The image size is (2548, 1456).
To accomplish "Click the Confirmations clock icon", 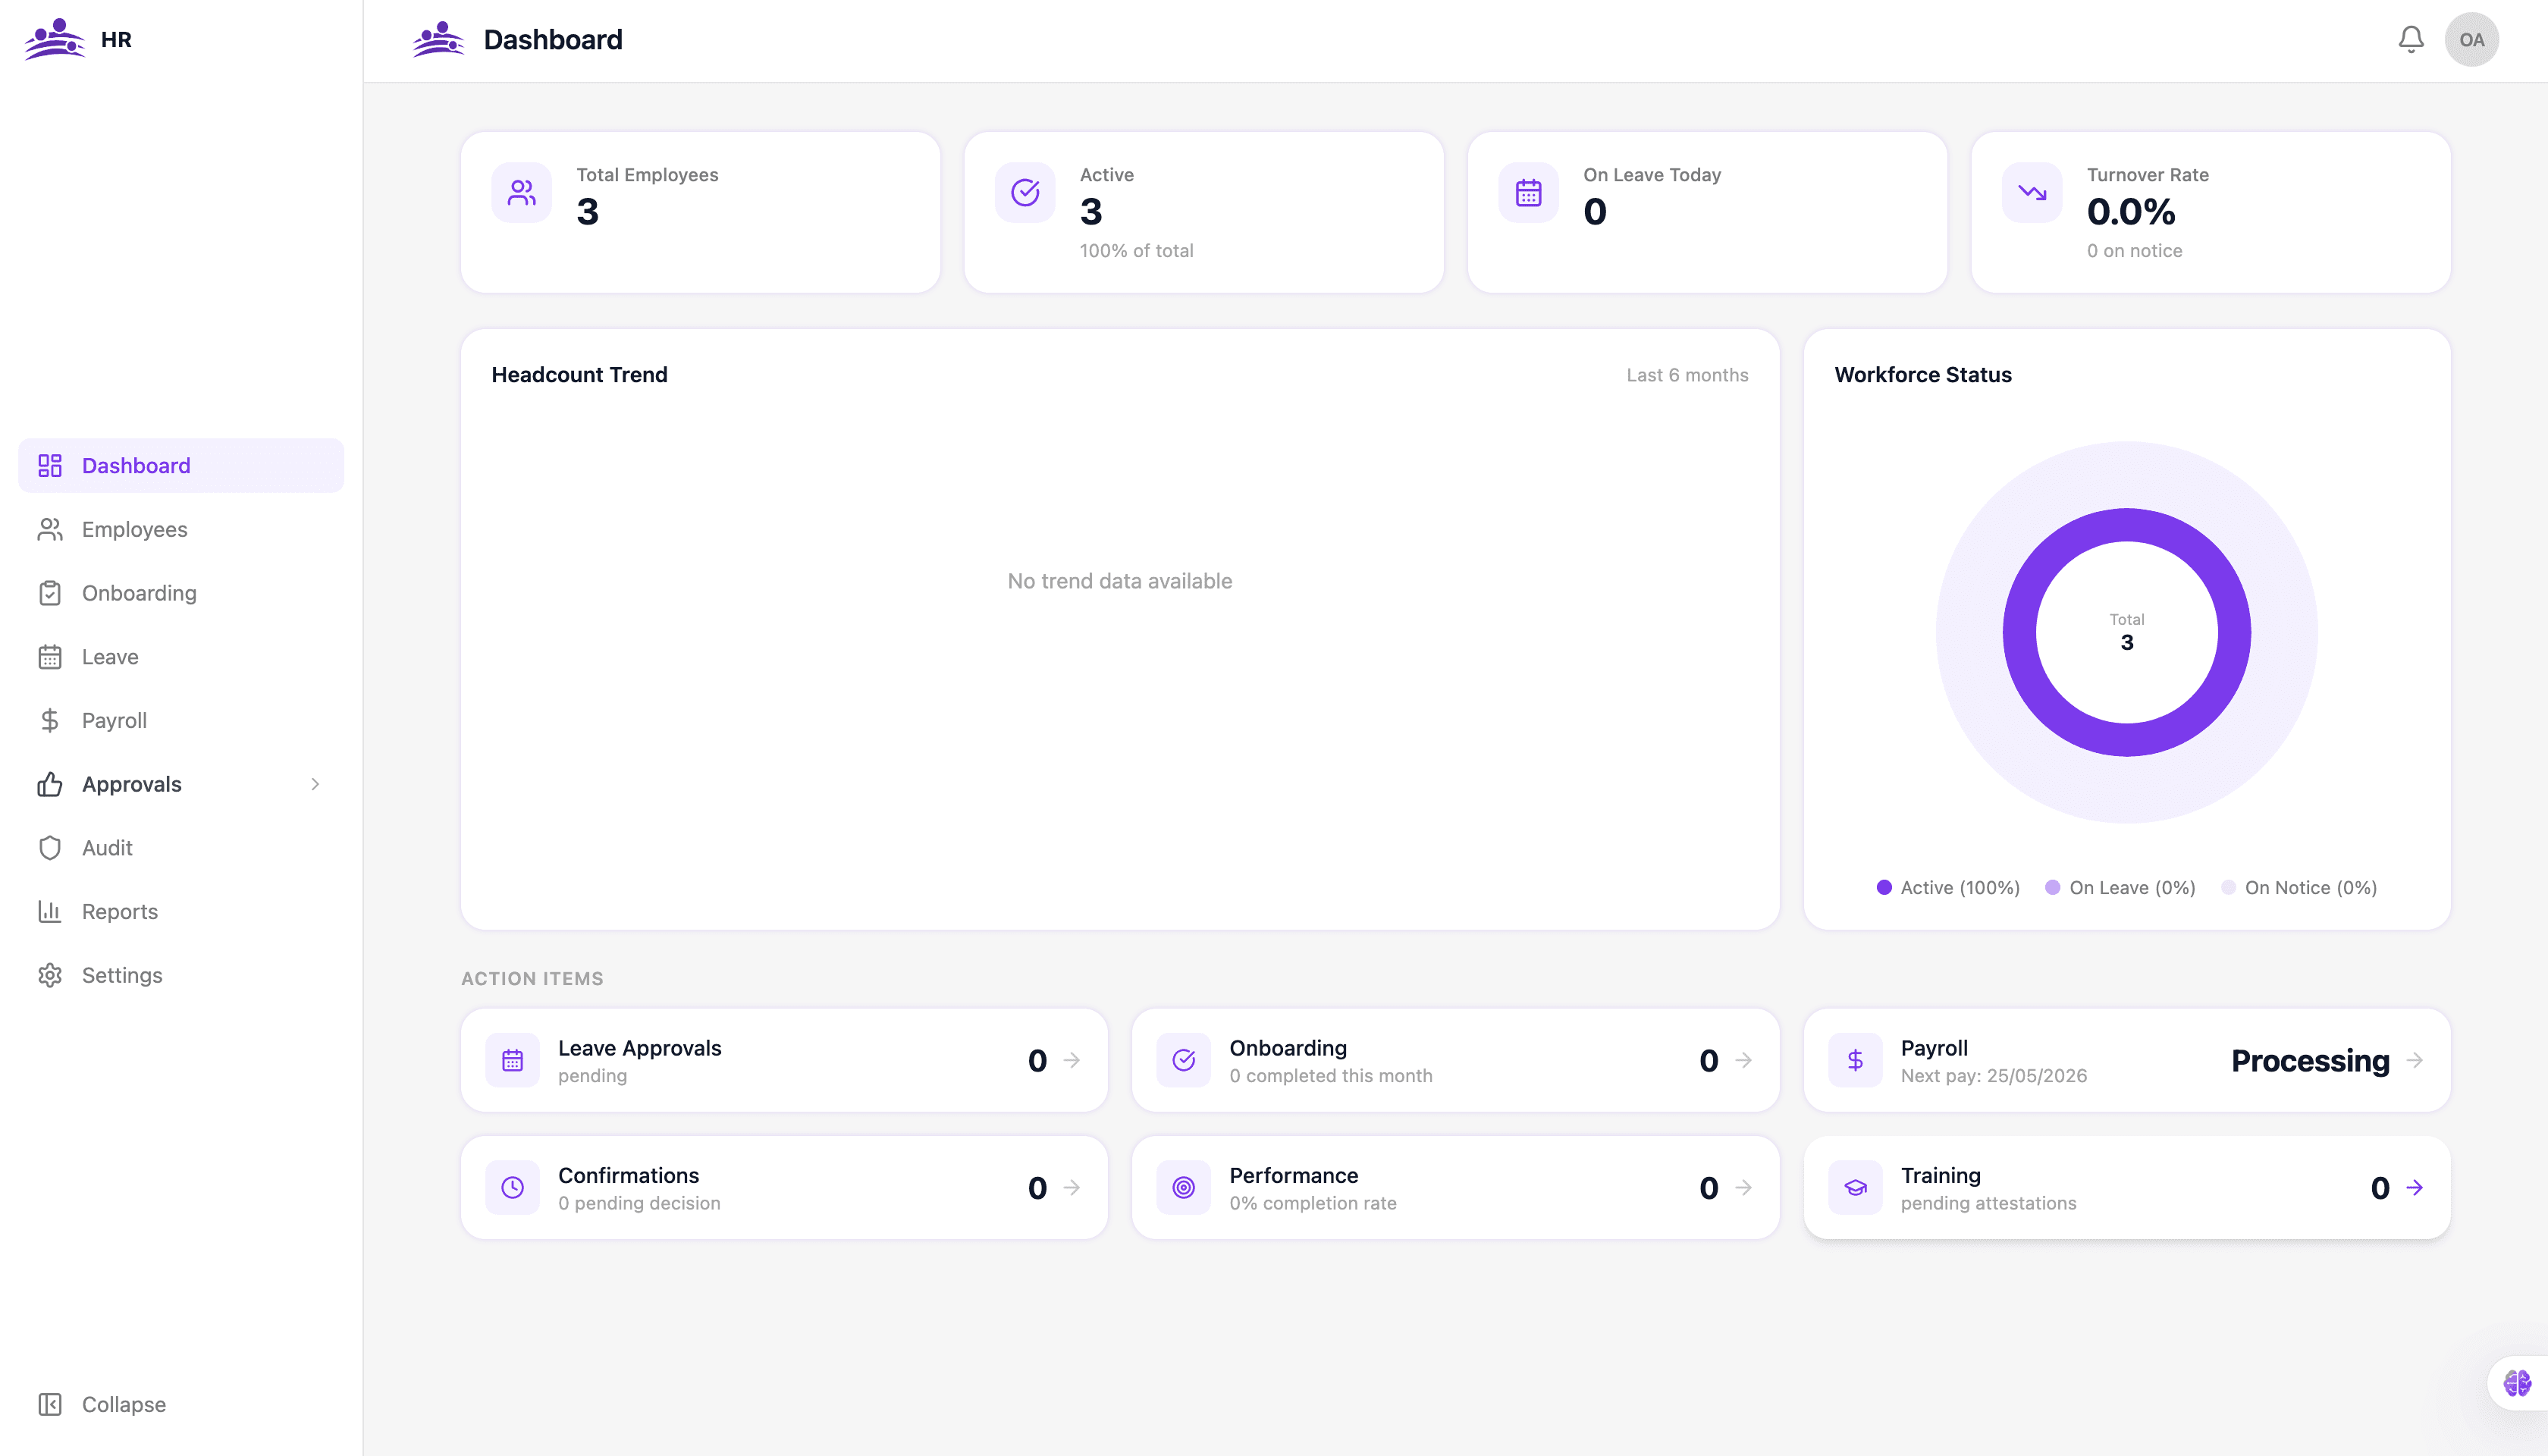I will [512, 1187].
